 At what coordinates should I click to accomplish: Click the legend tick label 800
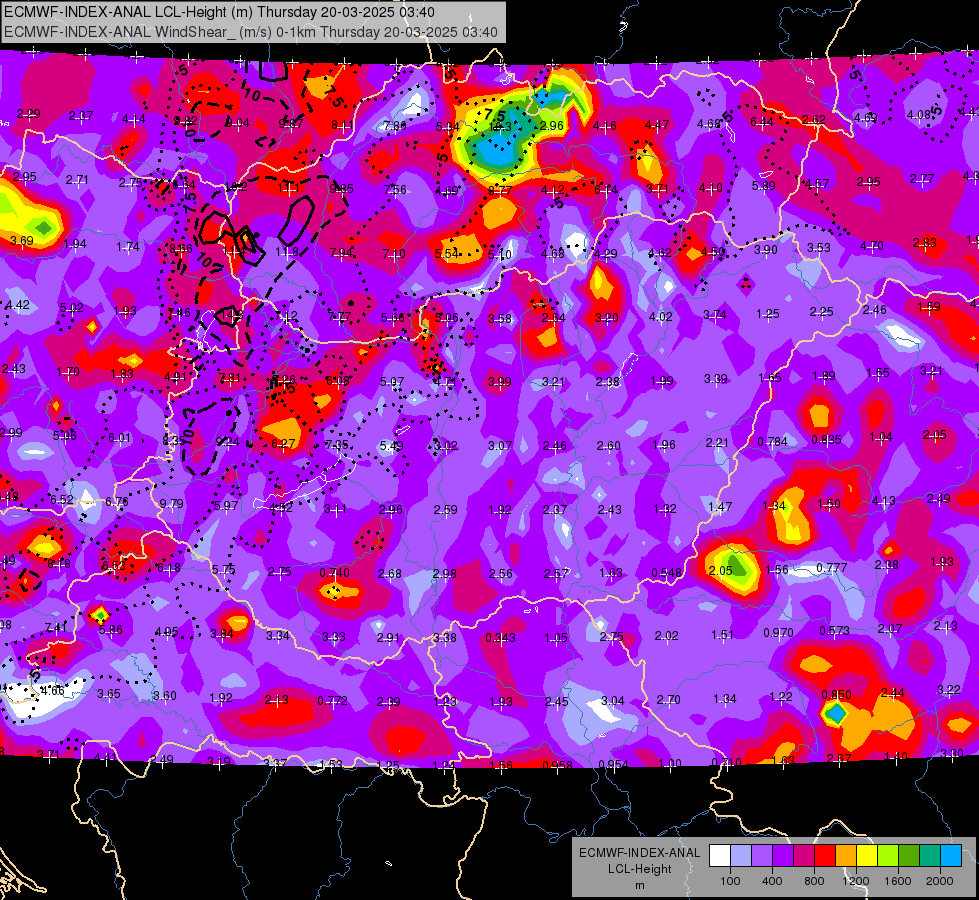pos(814,881)
